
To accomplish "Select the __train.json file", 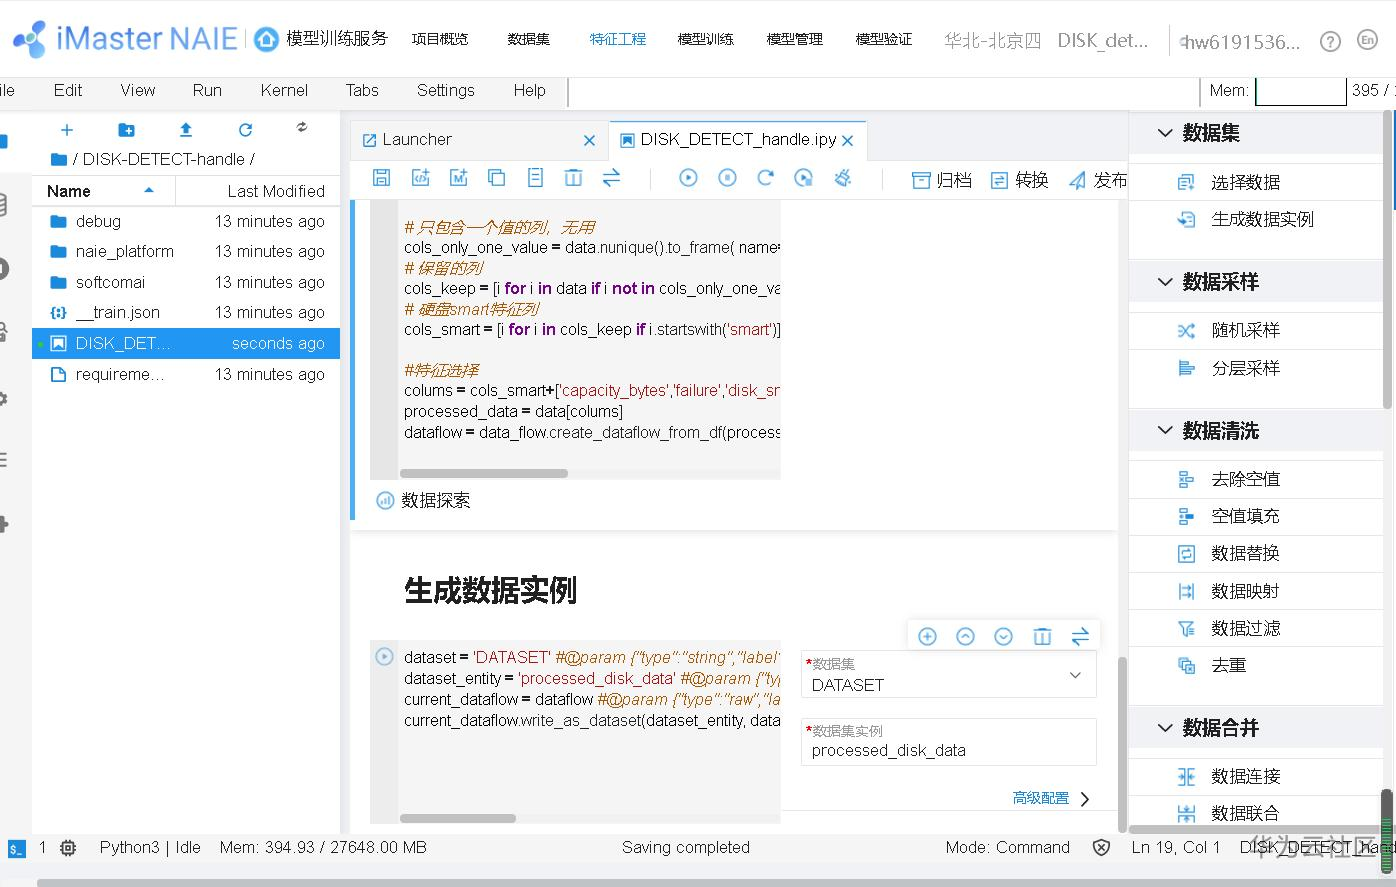I will tap(186, 312).
